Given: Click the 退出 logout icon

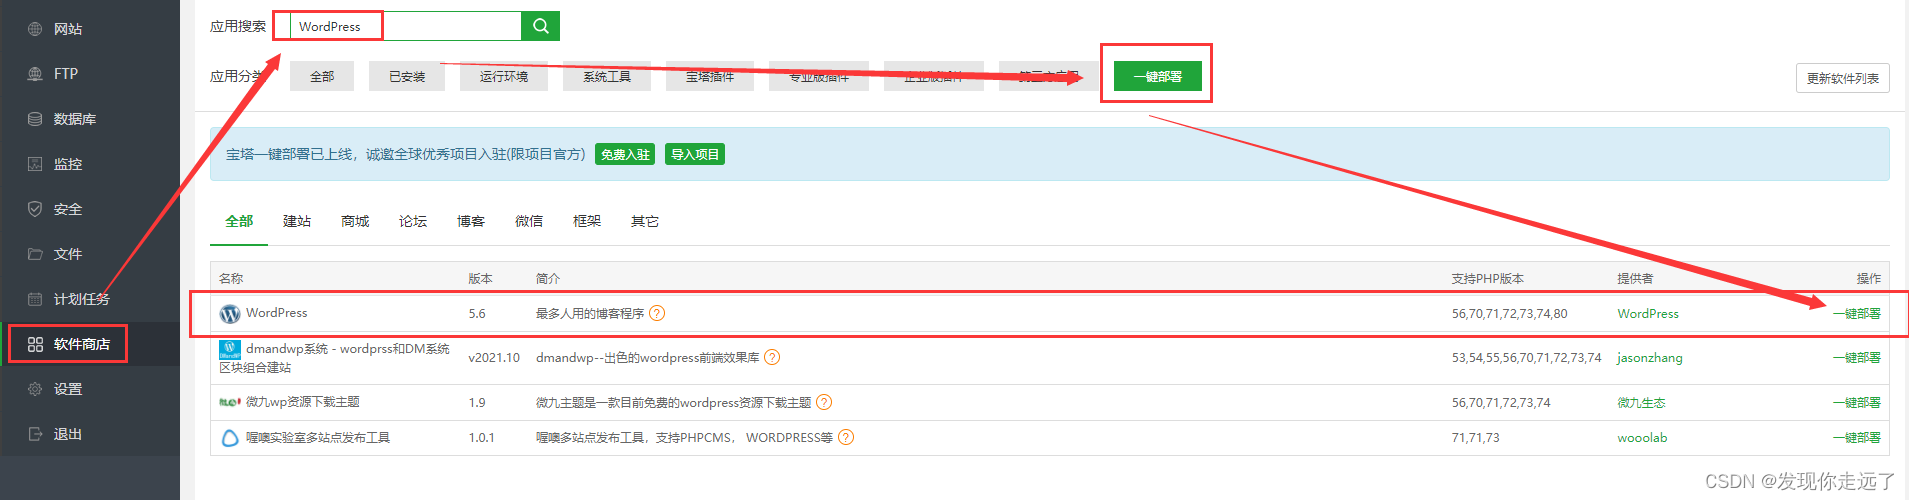Looking at the screenshot, I should point(35,434).
